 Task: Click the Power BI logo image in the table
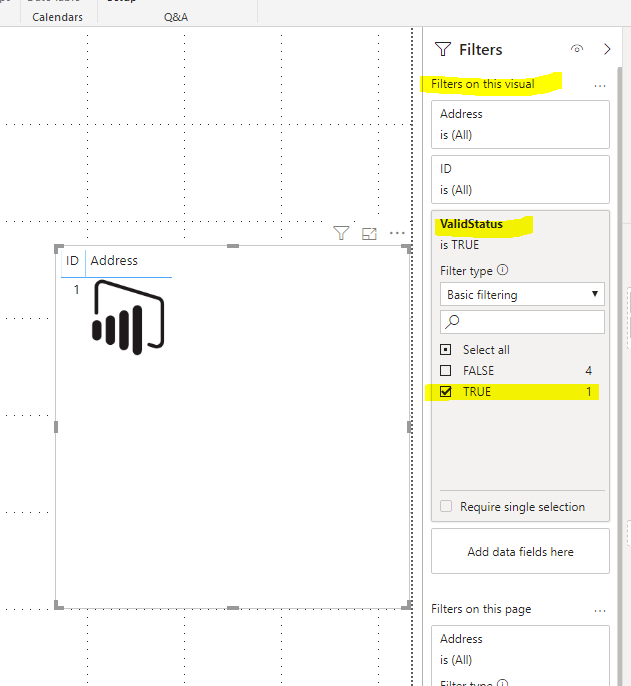click(x=128, y=317)
